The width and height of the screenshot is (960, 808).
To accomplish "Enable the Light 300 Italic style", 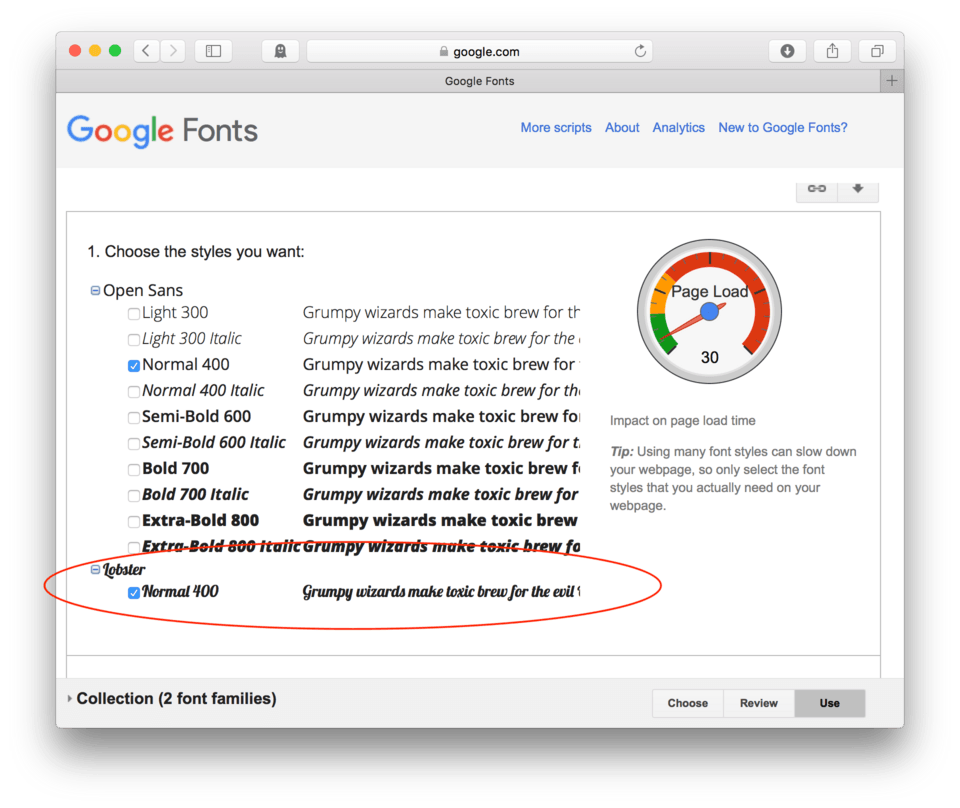I will point(133,340).
